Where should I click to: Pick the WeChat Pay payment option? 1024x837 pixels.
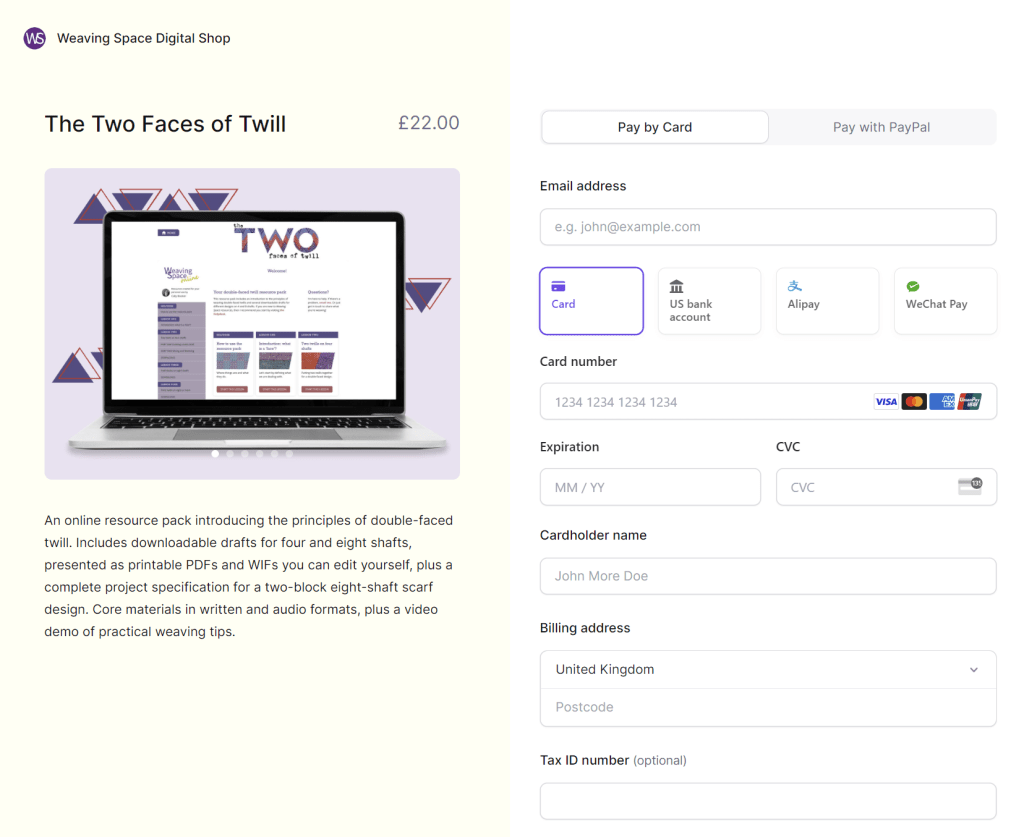coord(945,301)
